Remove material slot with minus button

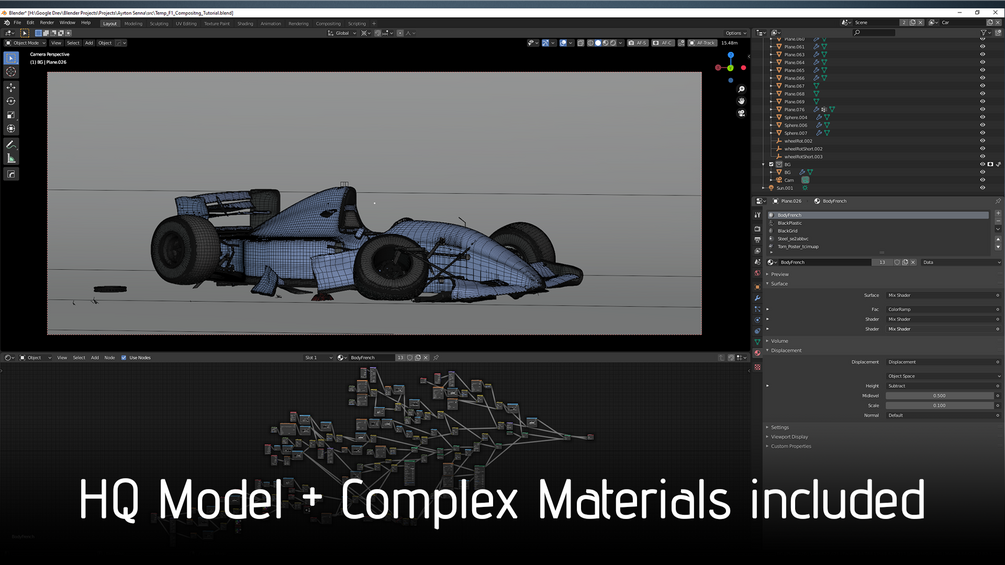pos(998,221)
